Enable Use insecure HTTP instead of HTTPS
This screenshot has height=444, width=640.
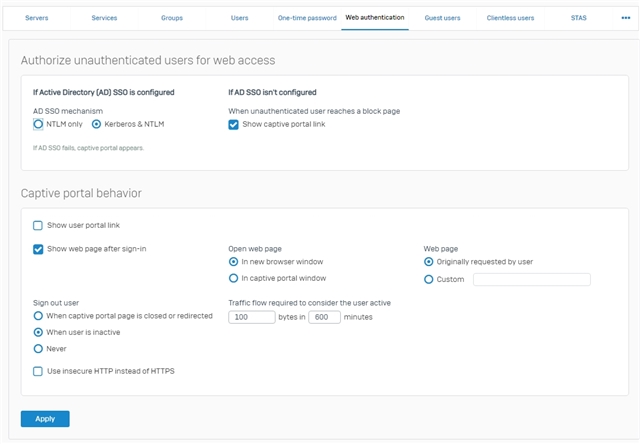click(x=38, y=371)
